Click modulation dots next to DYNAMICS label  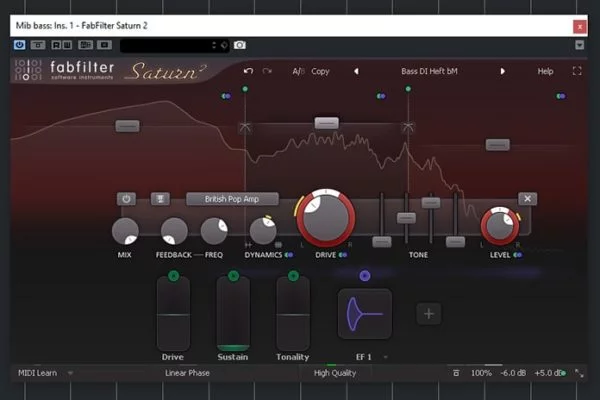(x=289, y=255)
